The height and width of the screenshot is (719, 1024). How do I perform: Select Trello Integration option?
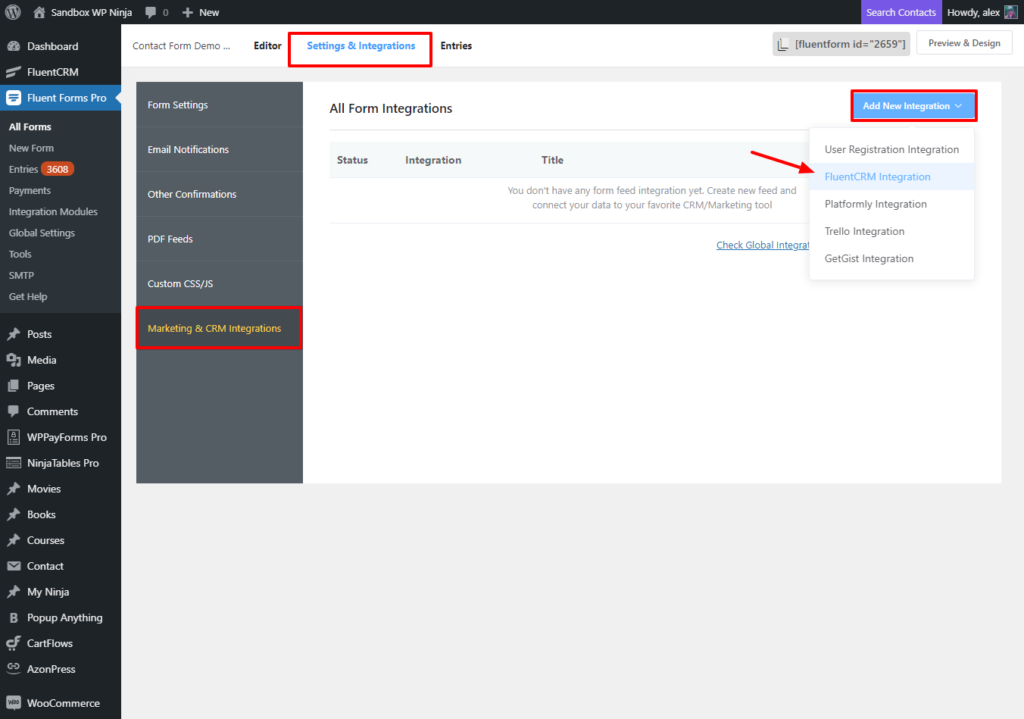coord(891,232)
